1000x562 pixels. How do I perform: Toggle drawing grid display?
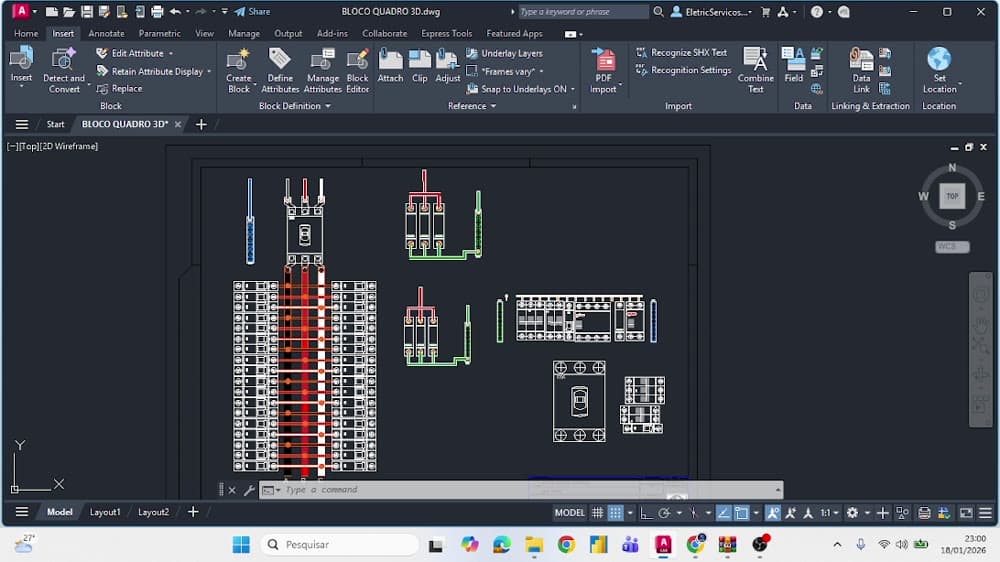click(x=598, y=512)
